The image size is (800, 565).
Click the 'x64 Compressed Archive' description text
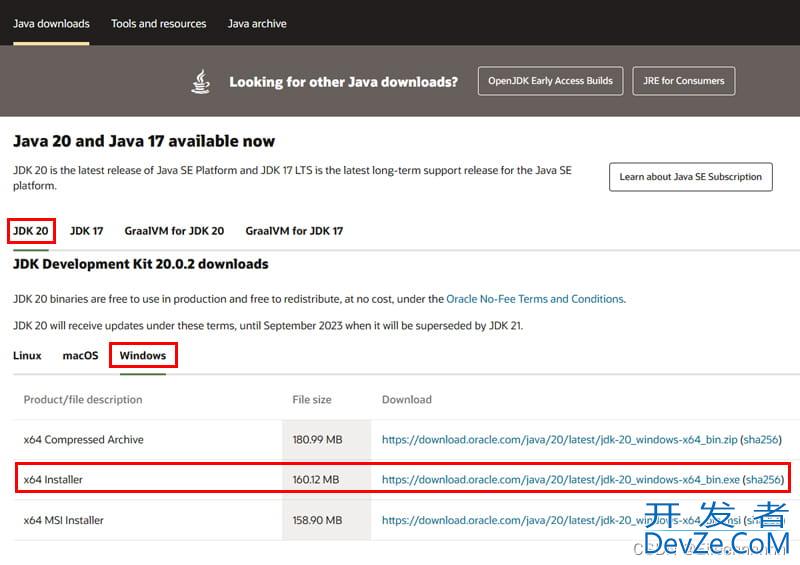pyautogui.click(x=84, y=439)
